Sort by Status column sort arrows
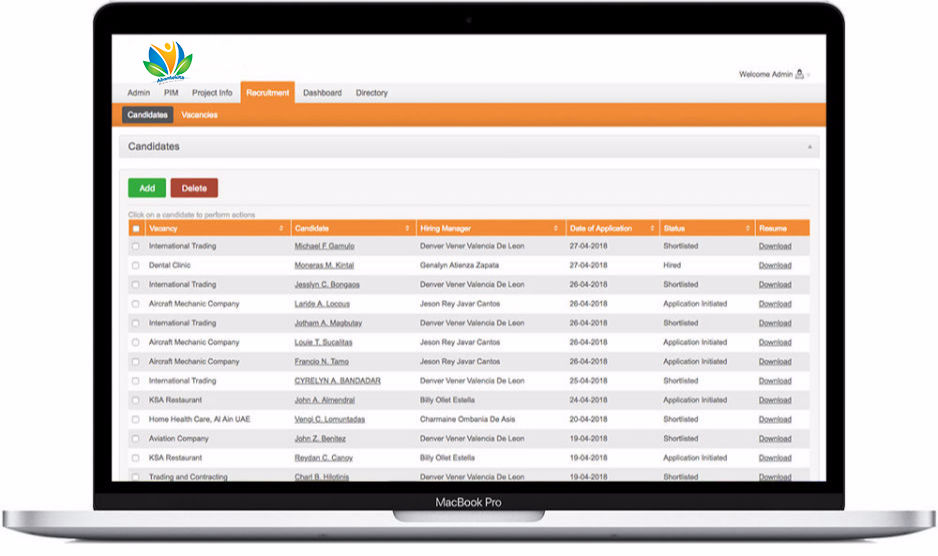 (x=746, y=229)
